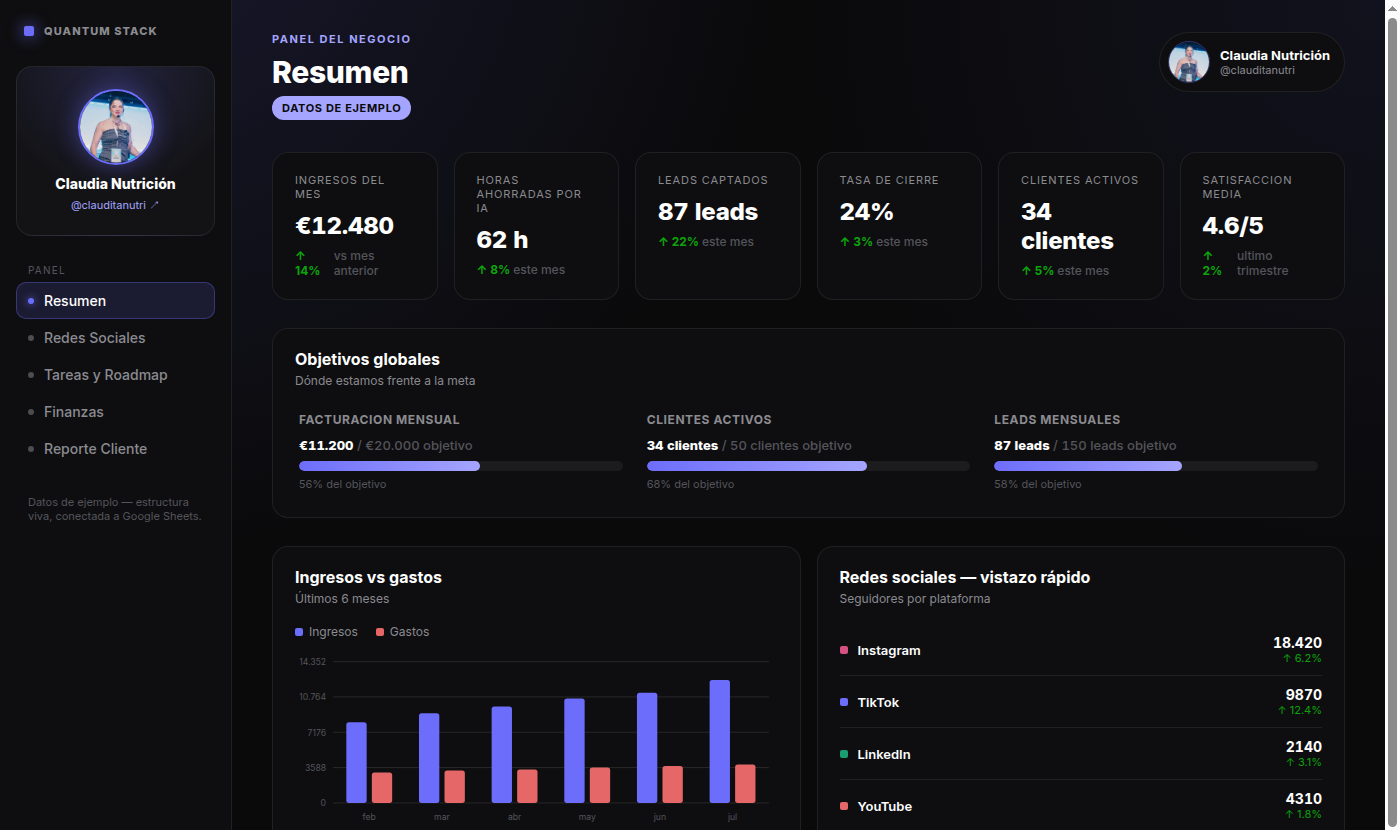Click the 18.420 Instagram follower count
Image resolution: width=1400 pixels, height=830 pixels.
[1297, 643]
